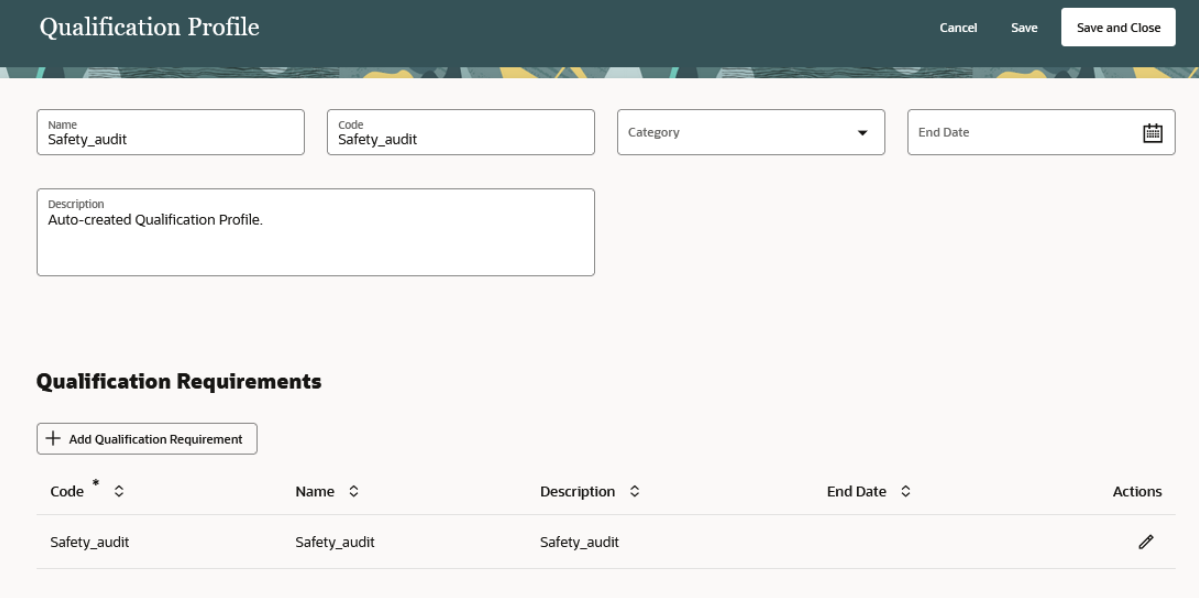Select Safety_audit in the Description column row

tap(580, 542)
